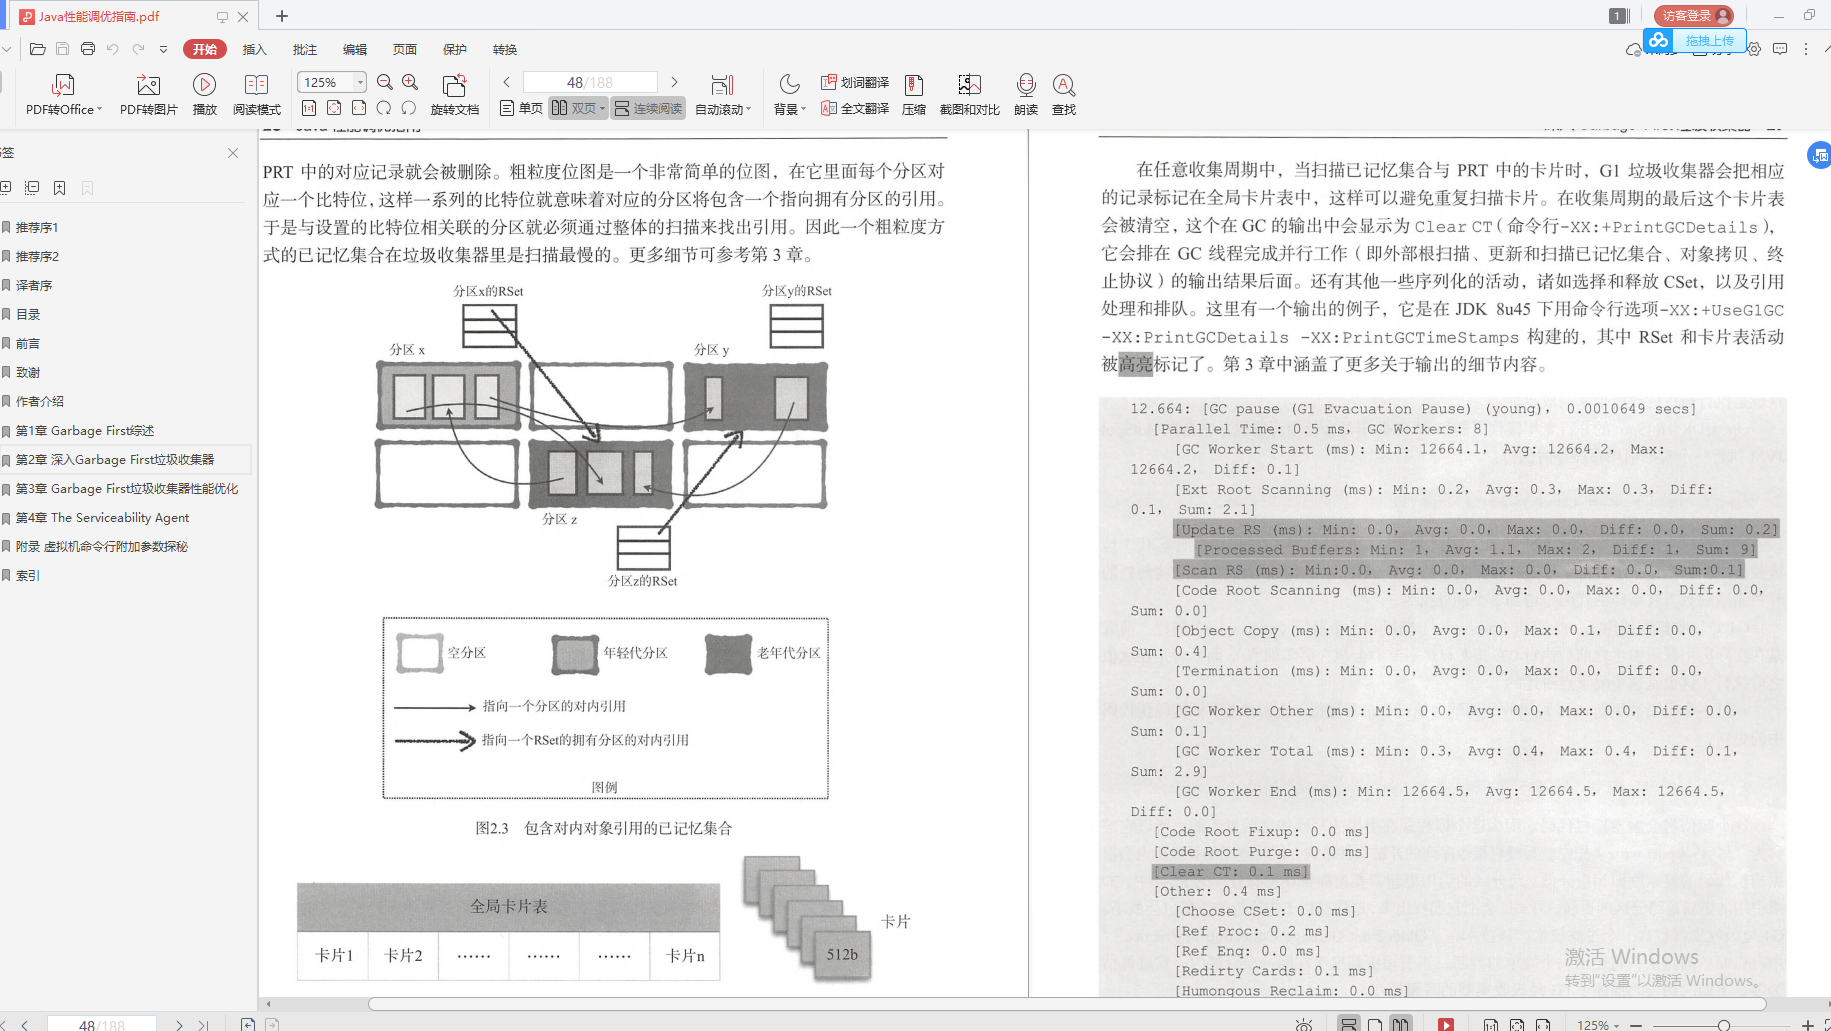The image size is (1831, 1031).
Task: Open 全文翻译 full-text translation
Action: [855, 108]
